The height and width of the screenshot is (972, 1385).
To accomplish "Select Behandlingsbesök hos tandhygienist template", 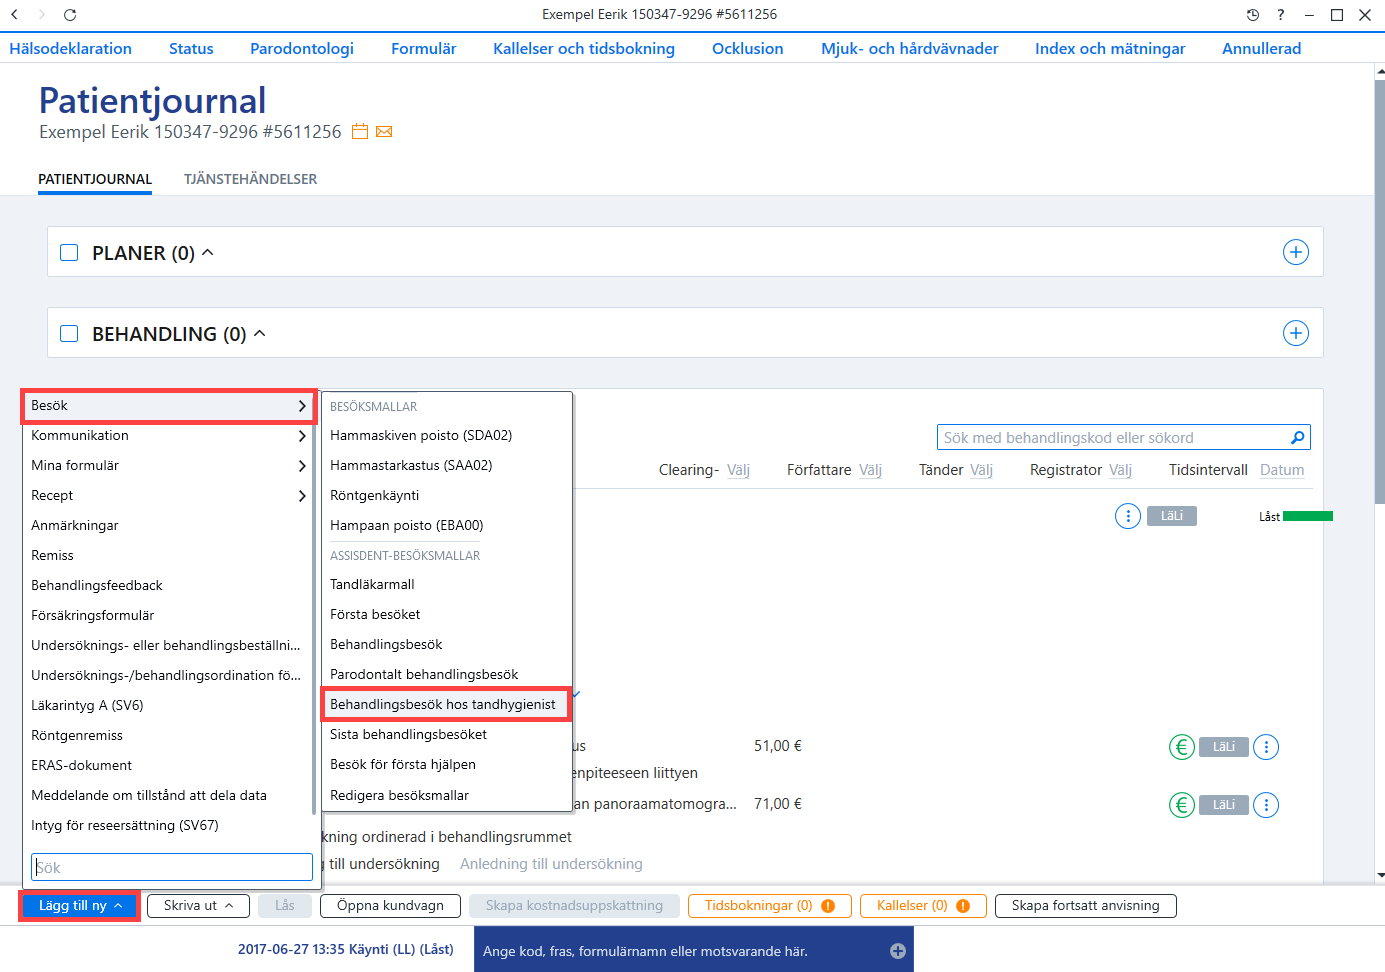I will [x=445, y=704].
